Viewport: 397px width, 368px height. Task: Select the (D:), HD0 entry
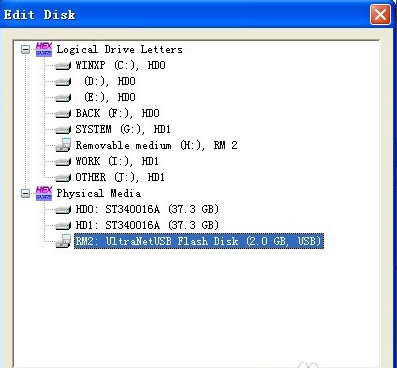click(110, 81)
